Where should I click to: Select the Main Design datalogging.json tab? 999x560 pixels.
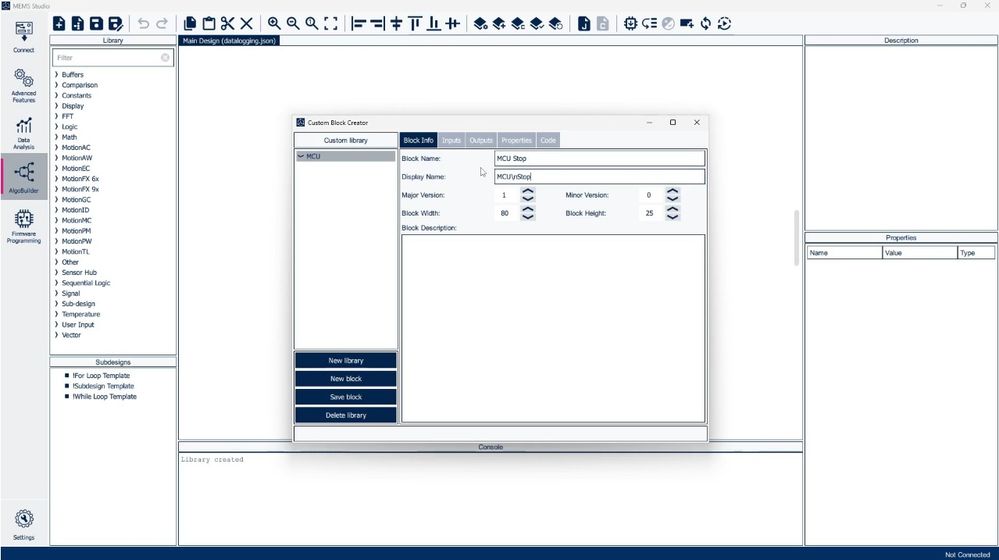pos(229,41)
